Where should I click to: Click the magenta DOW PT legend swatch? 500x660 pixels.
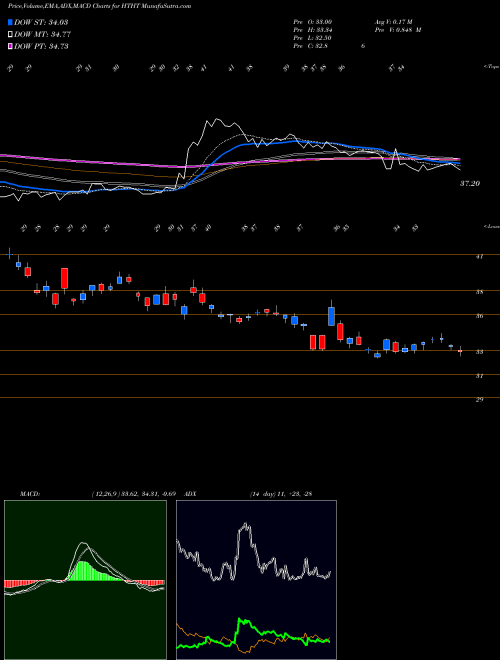pyautogui.click(x=10, y=46)
